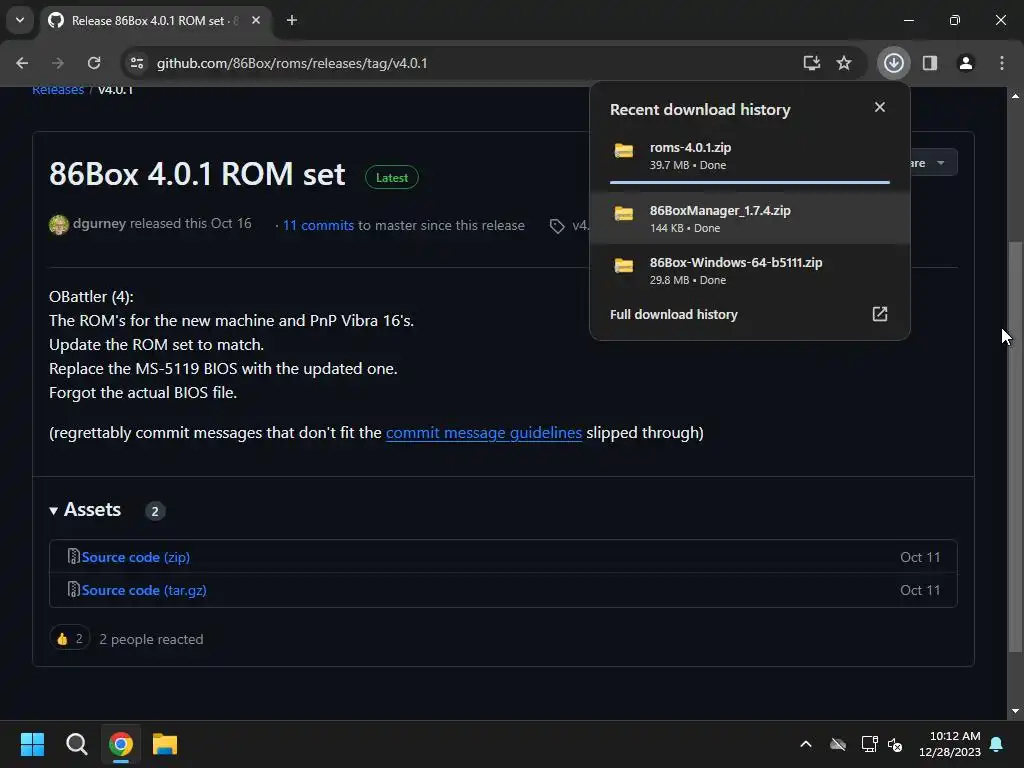Image resolution: width=1024 pixels, height=768 pixels.
Task: Open dgurney's avatar
Action: (59, 225)
